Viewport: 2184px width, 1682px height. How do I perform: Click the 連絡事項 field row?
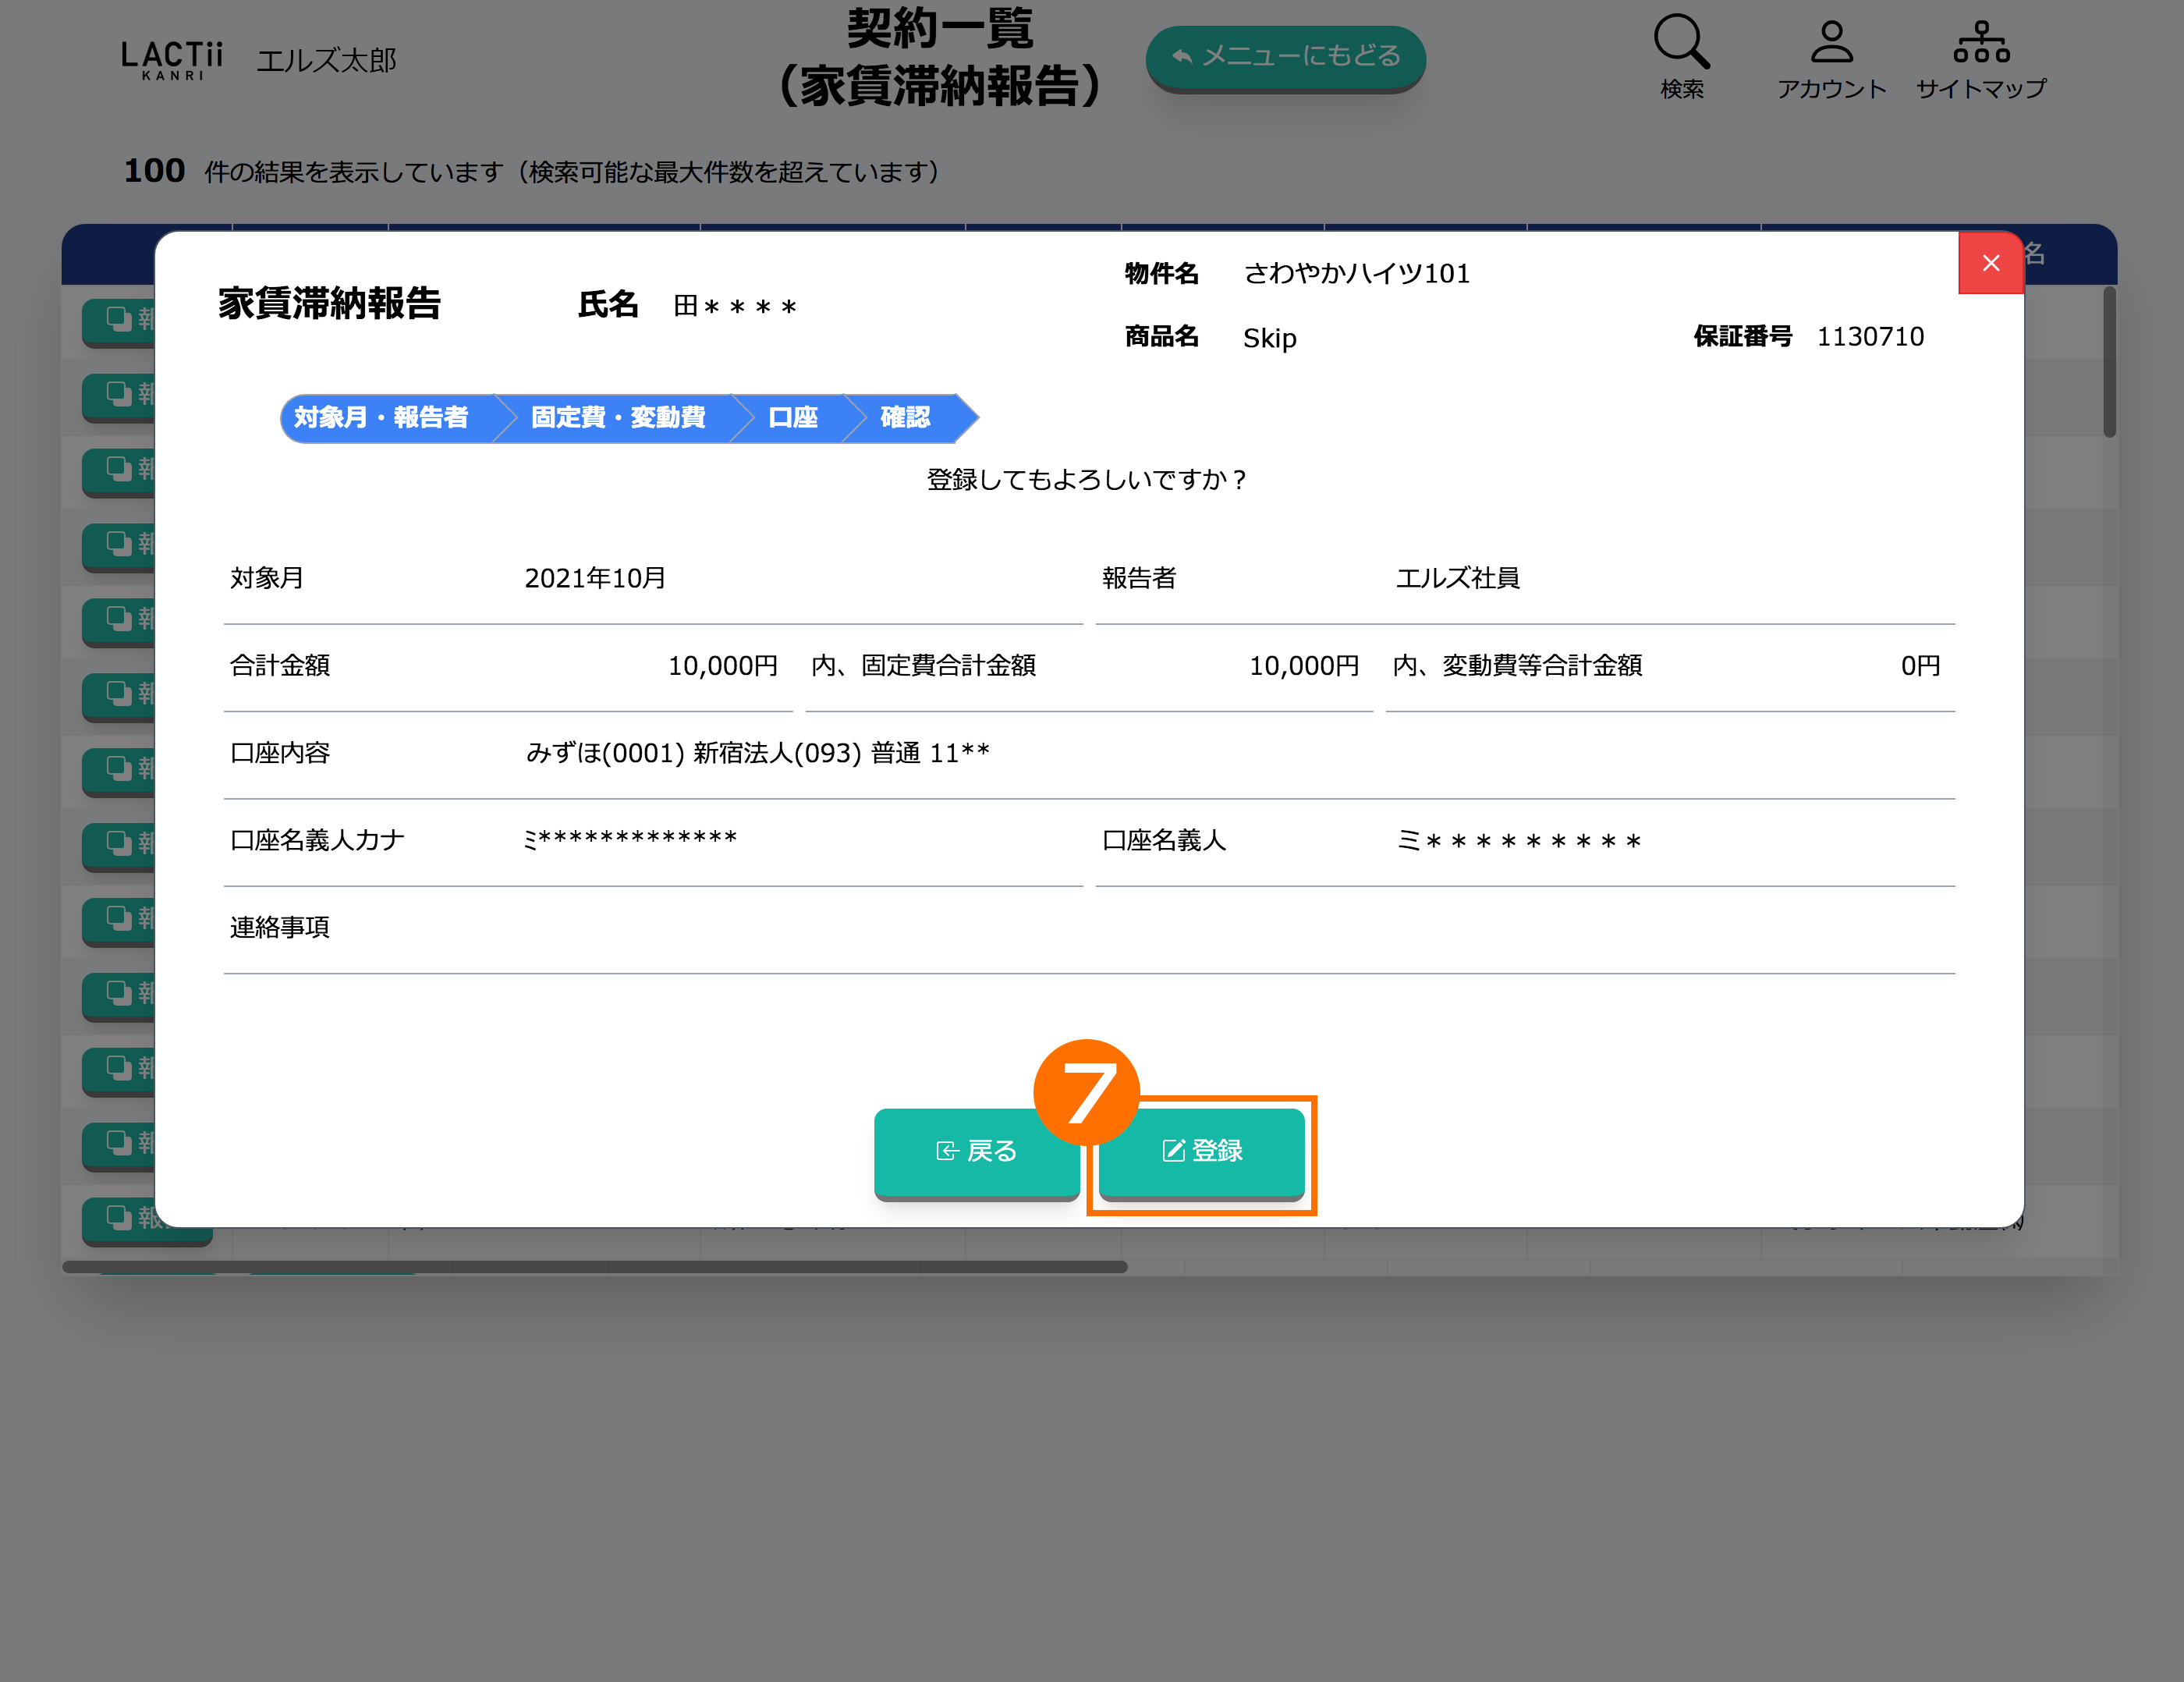click(x=1088, y=928)
